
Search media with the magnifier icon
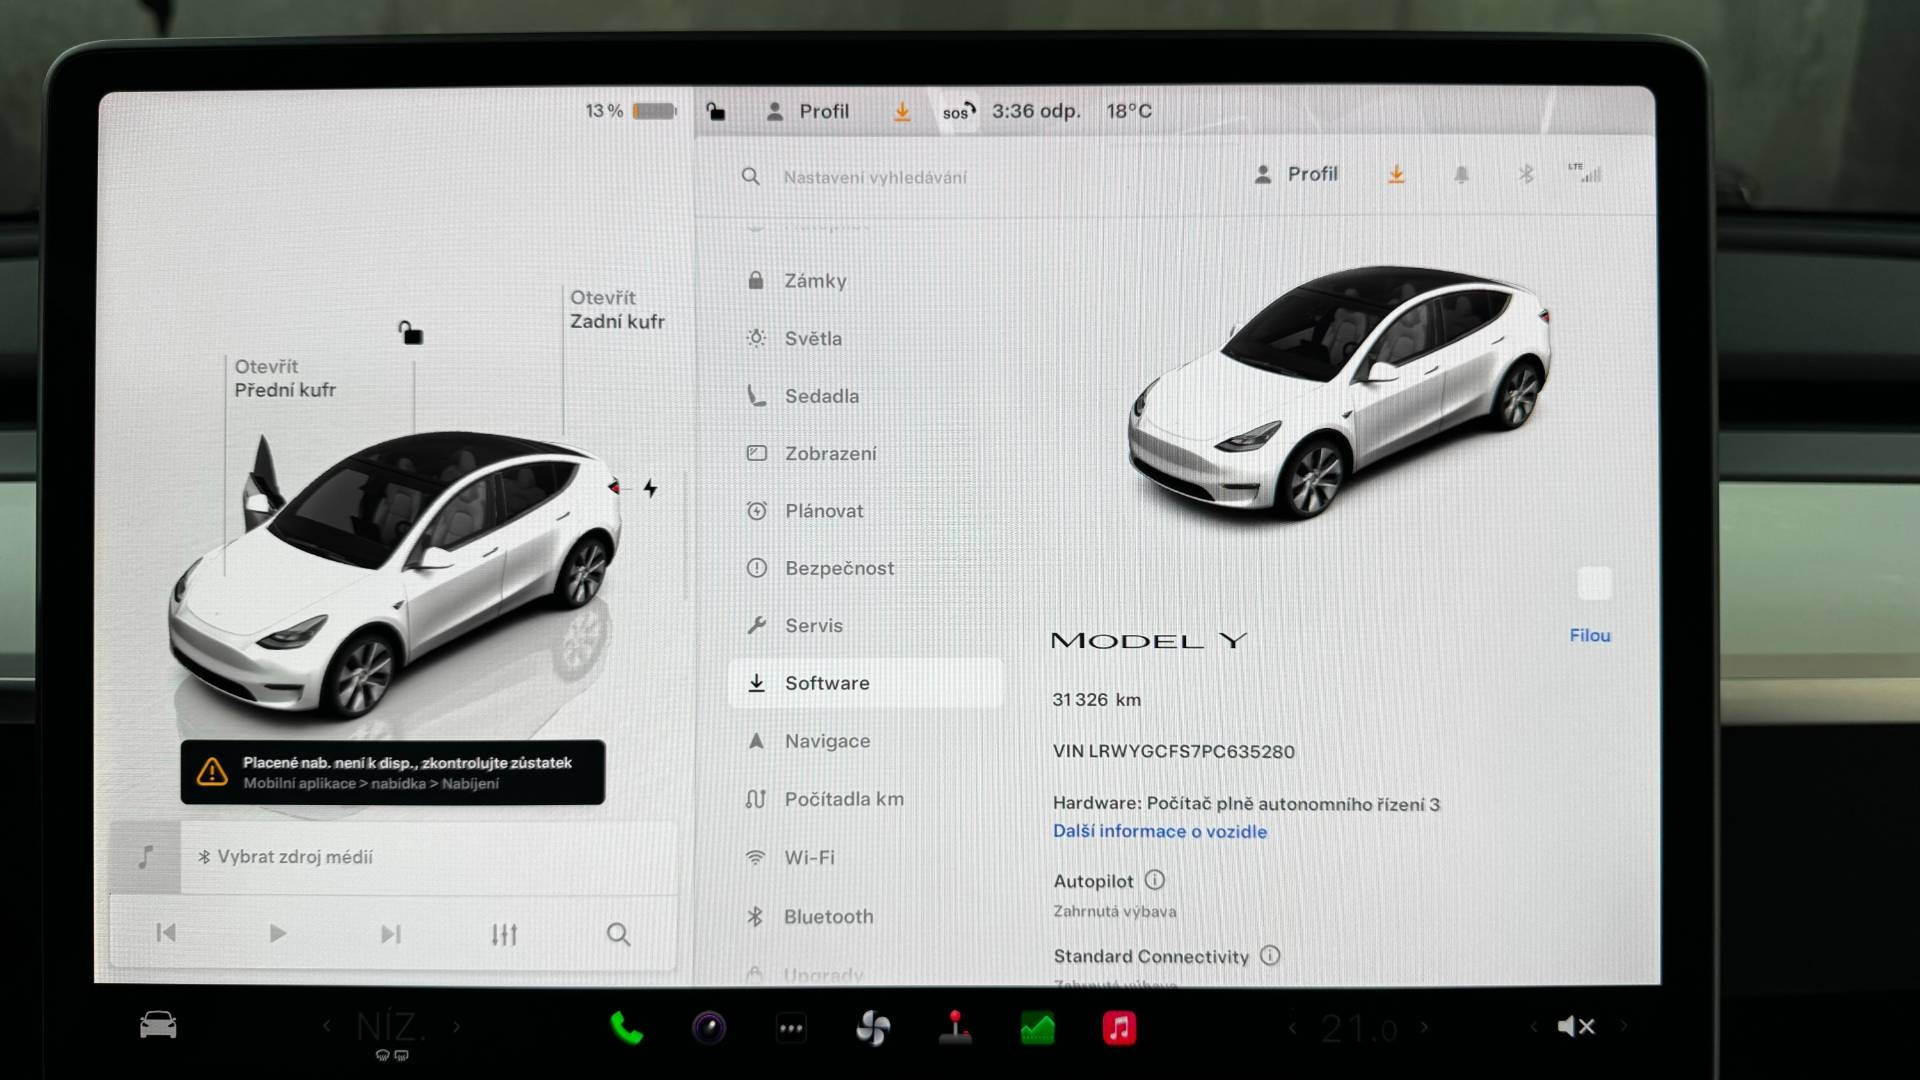click(x=618, y=934)
